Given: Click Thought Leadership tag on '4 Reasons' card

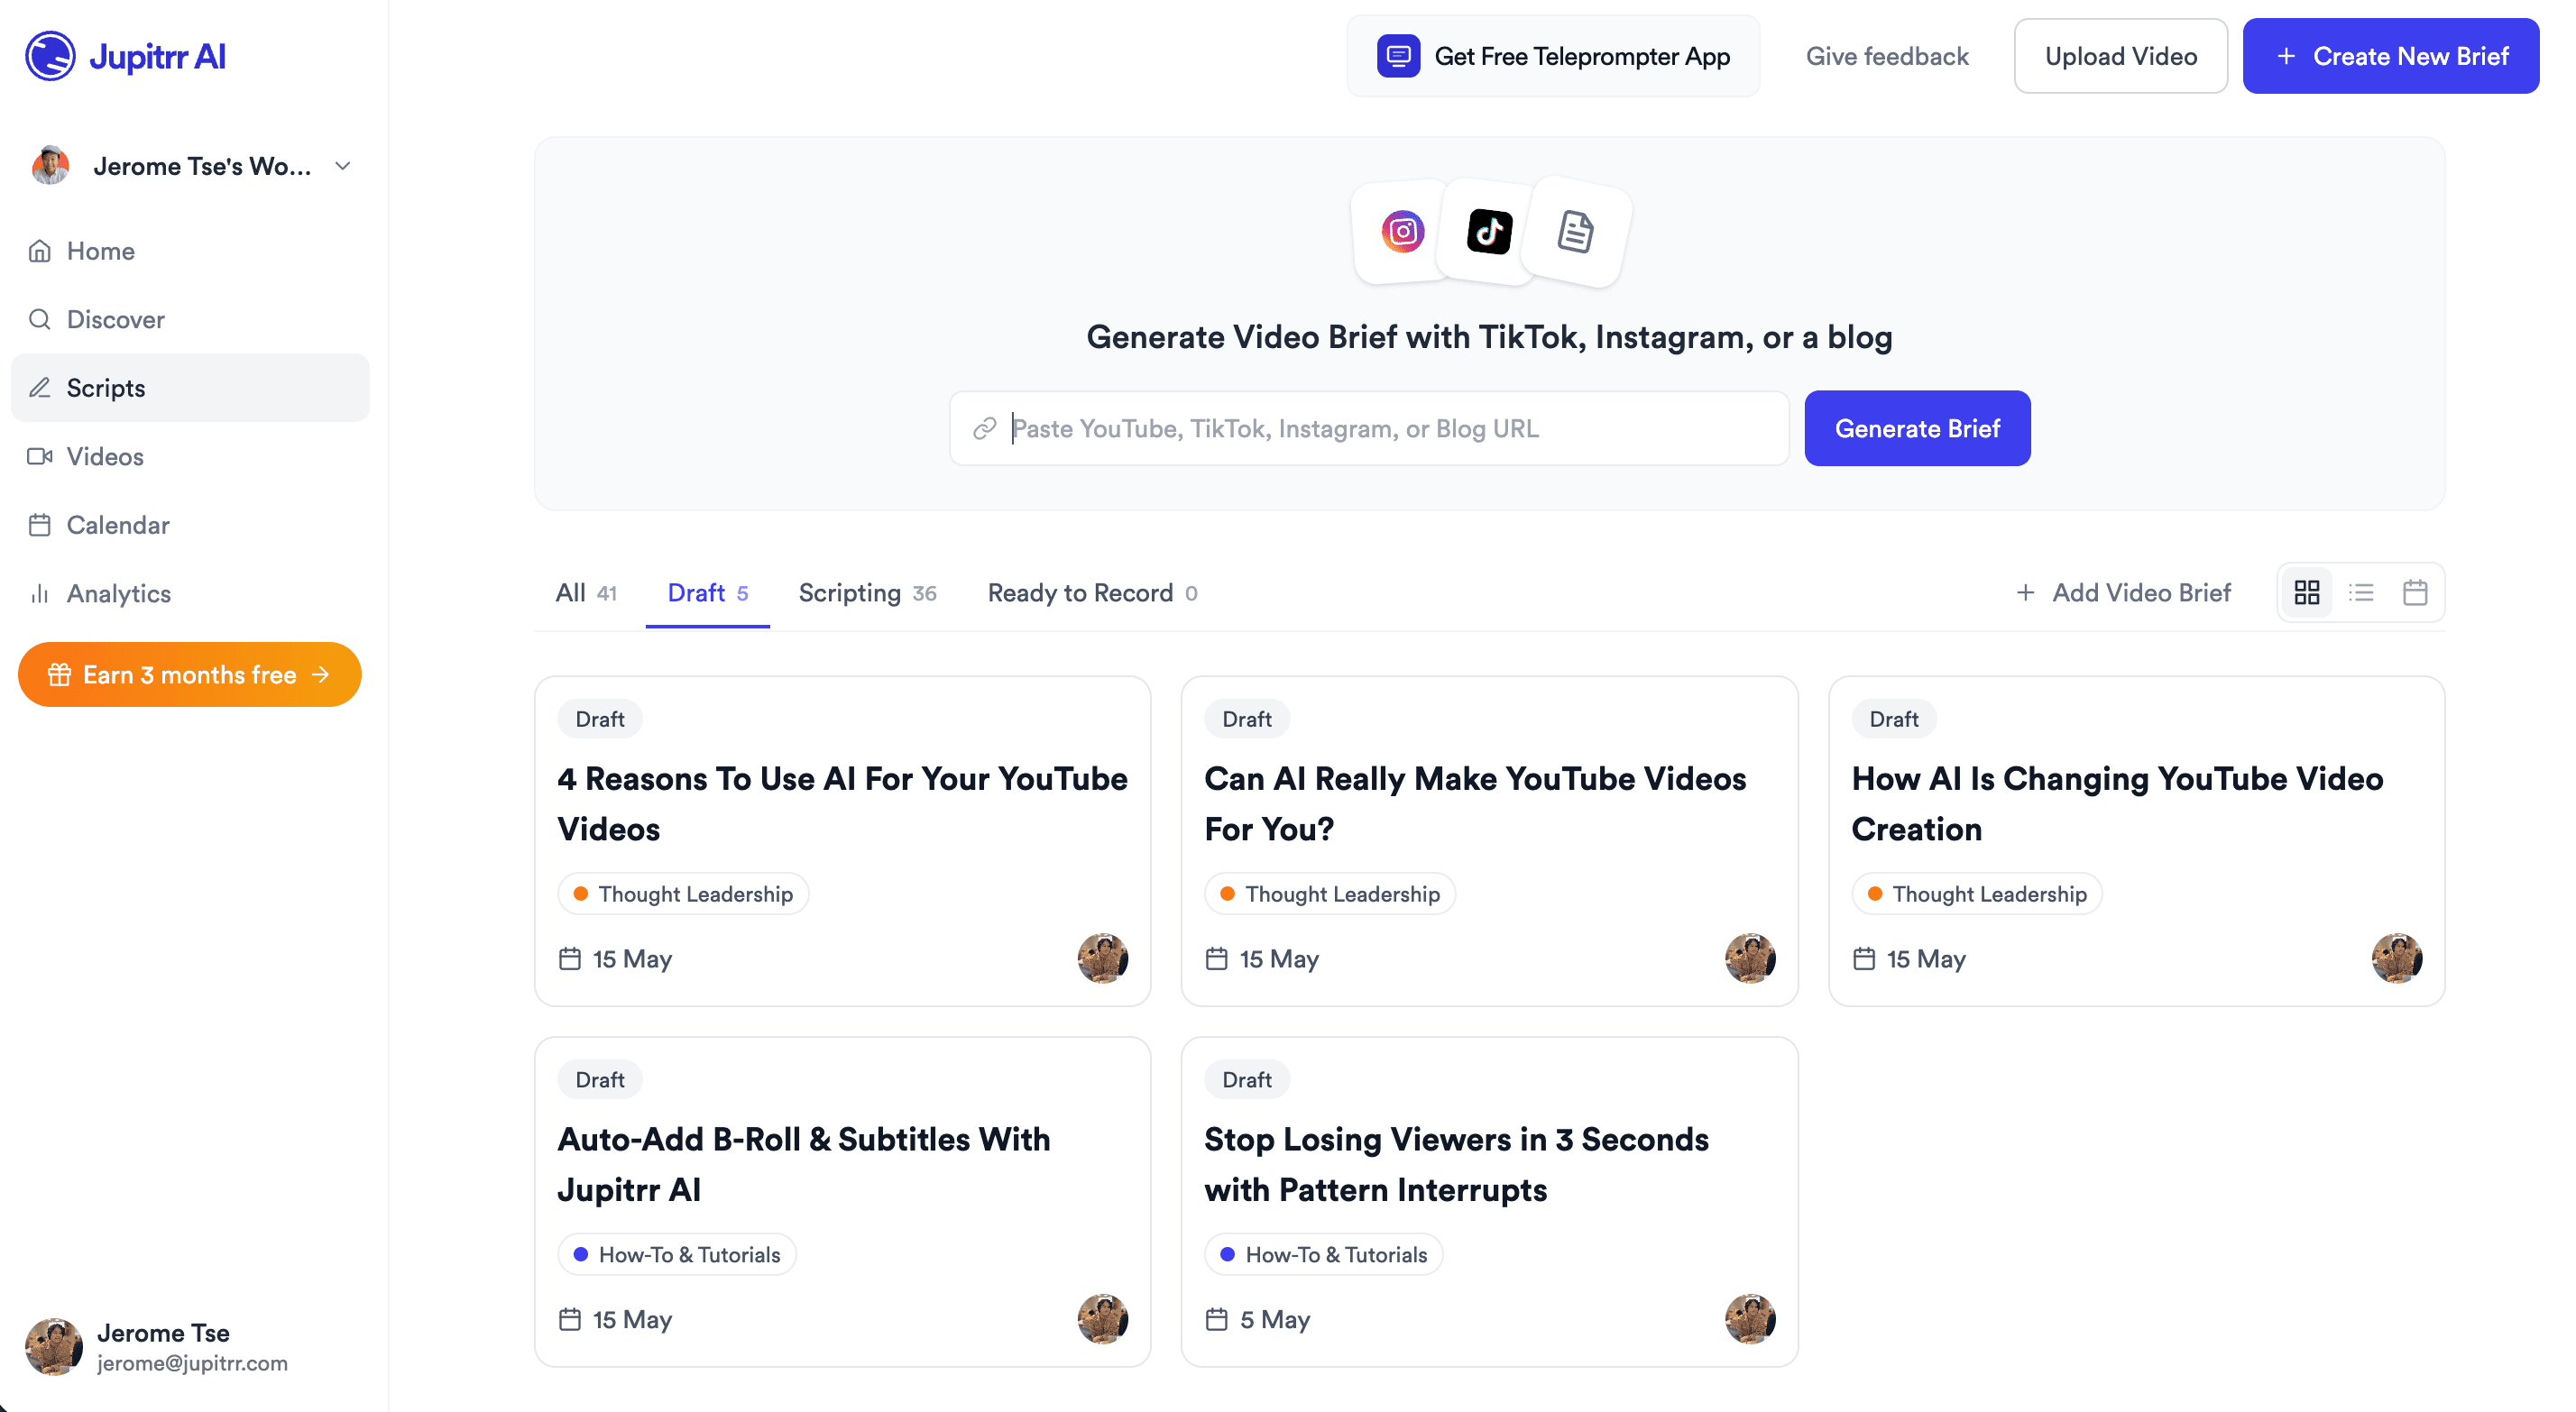Looking at the screenshot, I should tap(684, 894).
